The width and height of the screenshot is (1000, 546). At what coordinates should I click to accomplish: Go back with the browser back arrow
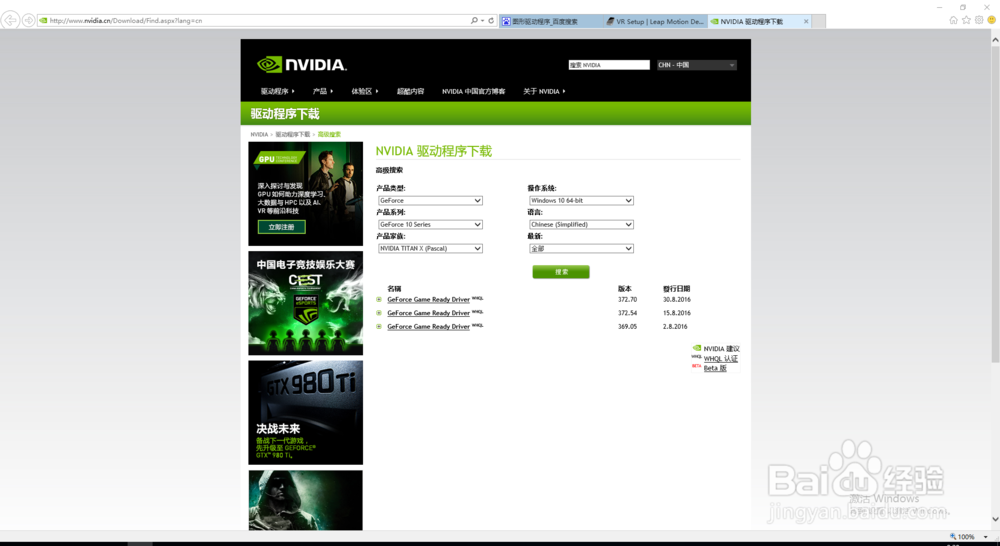tap(10, 20)
